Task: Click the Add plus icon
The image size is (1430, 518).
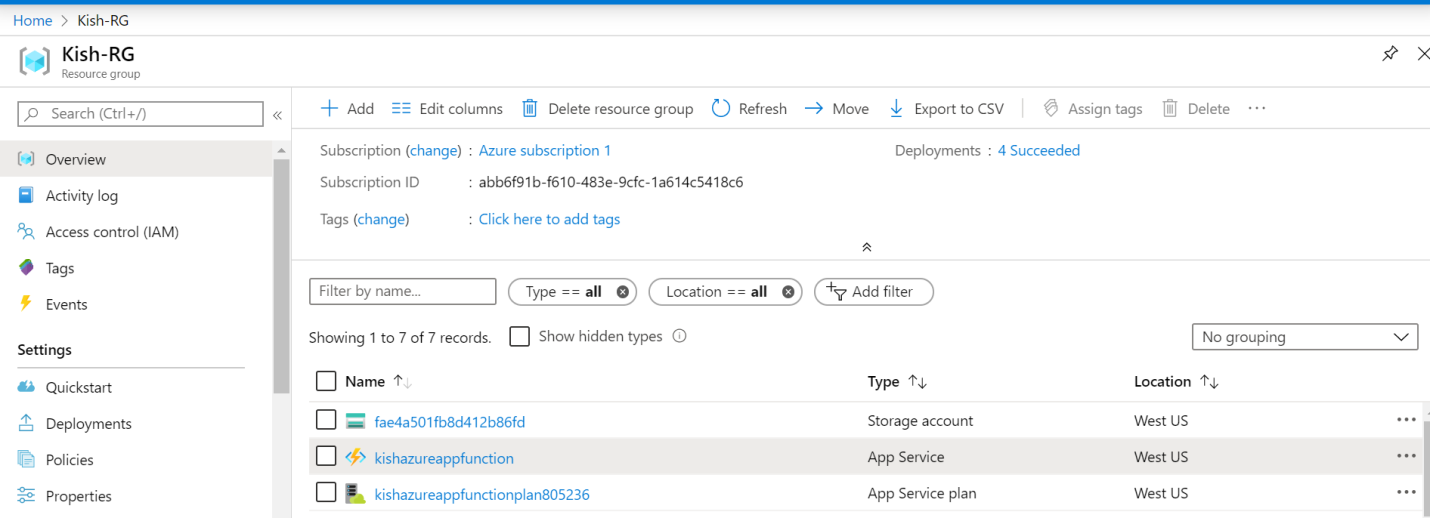Action: pyautogui.click(x=329, y=108)
